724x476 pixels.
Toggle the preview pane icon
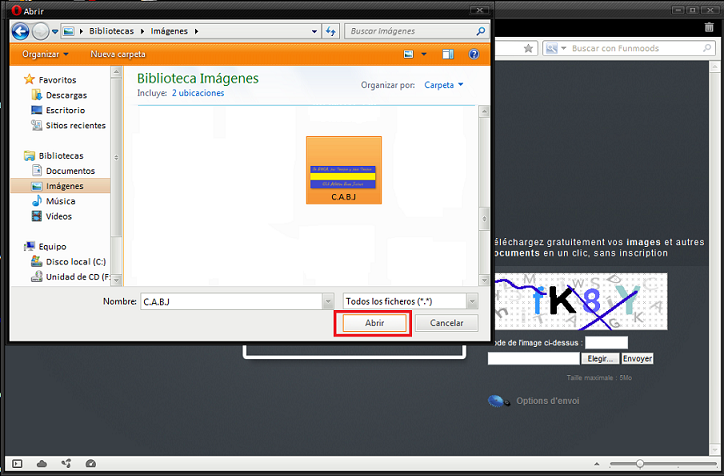pos(447,54)
